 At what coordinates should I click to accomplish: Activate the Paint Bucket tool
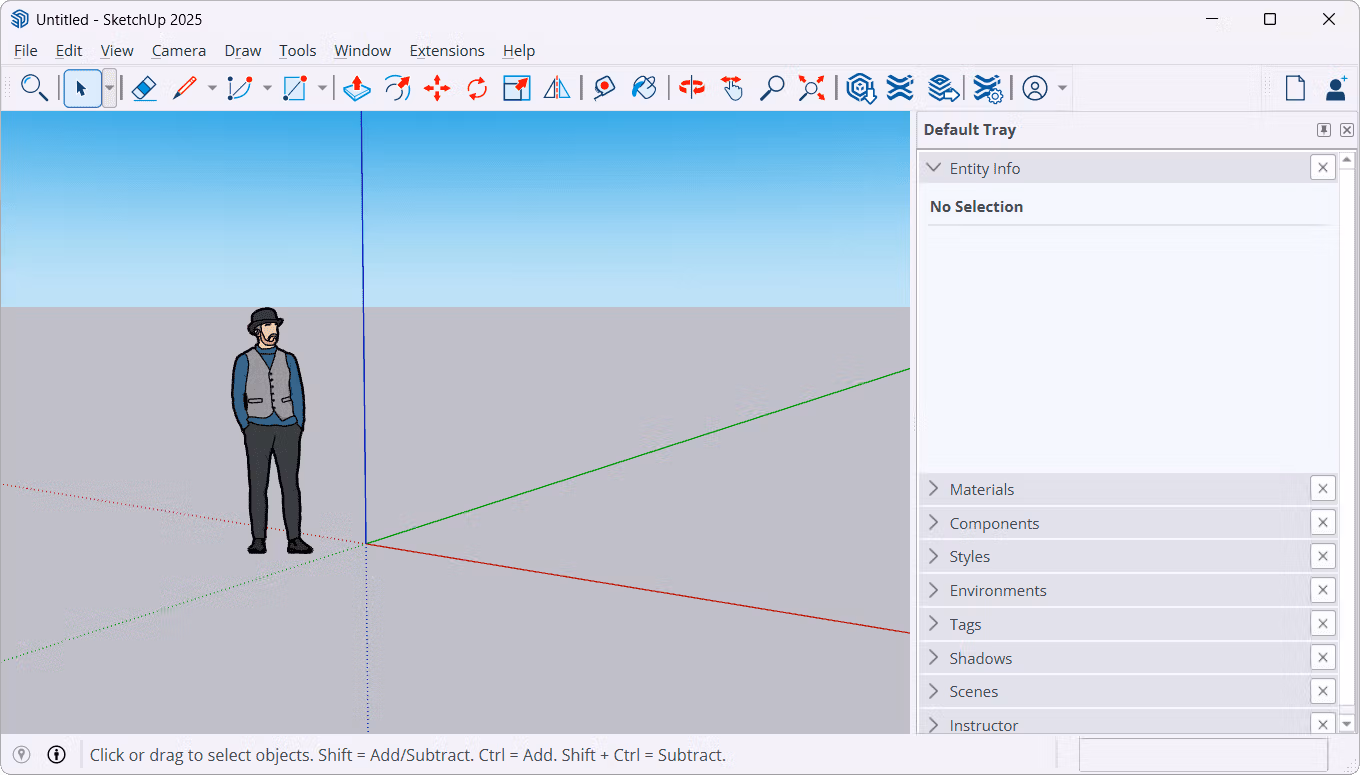click(645, 88)
